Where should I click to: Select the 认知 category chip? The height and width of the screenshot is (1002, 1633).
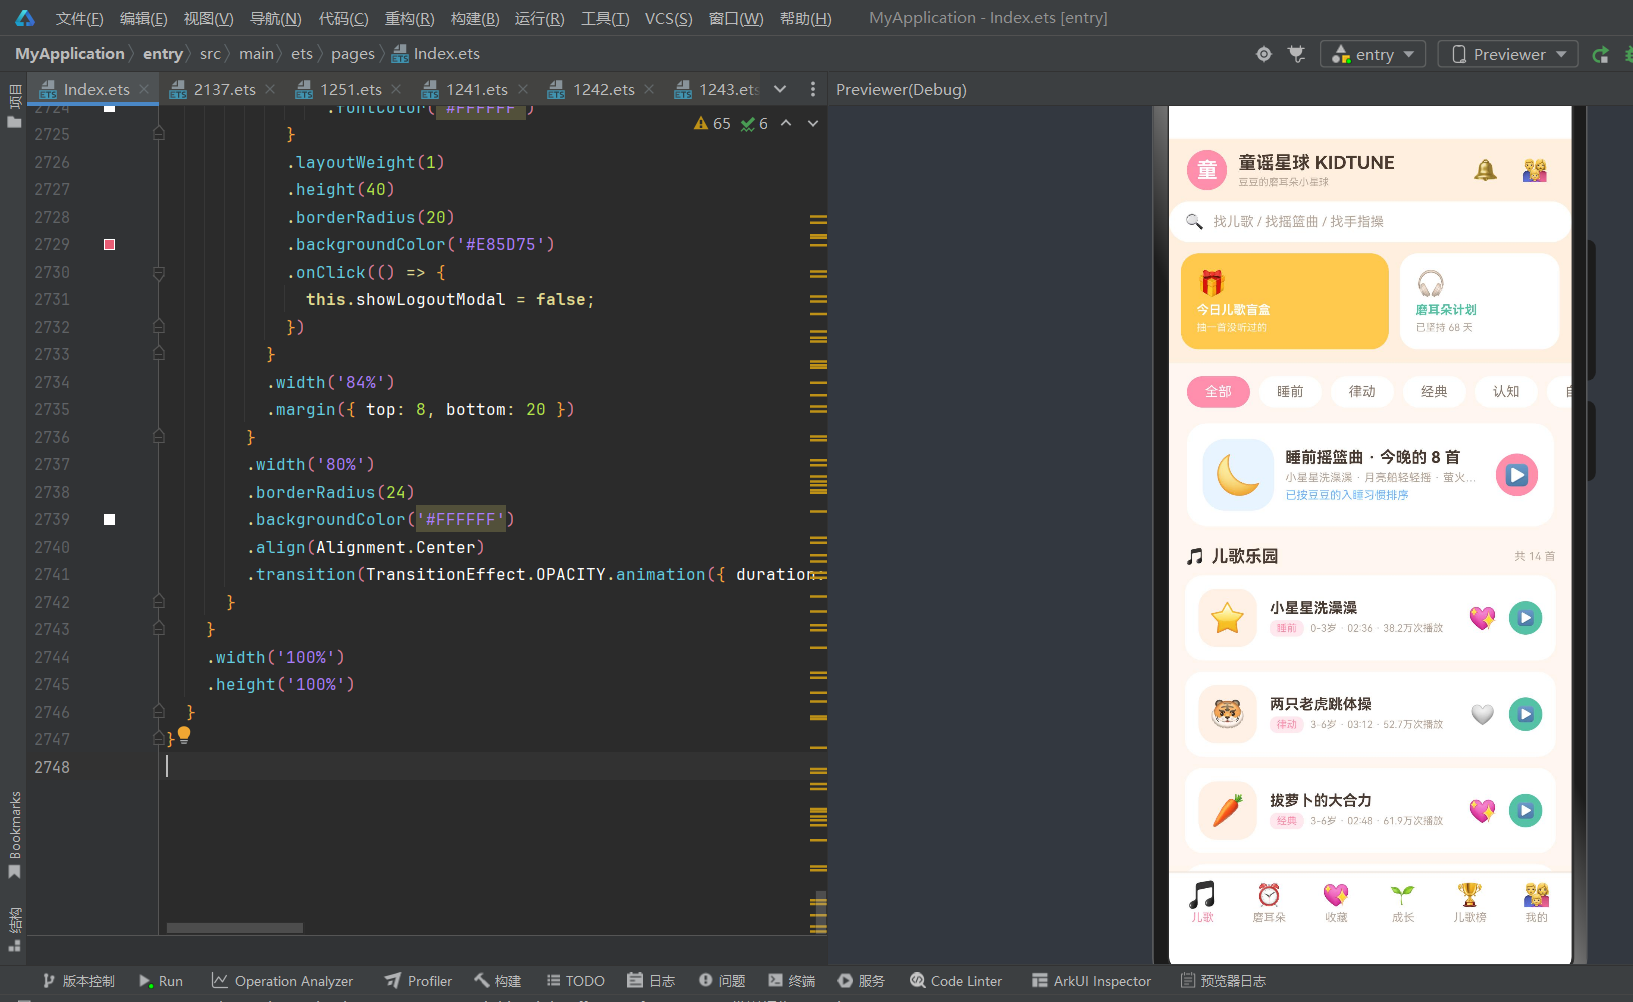(1506, 392)
